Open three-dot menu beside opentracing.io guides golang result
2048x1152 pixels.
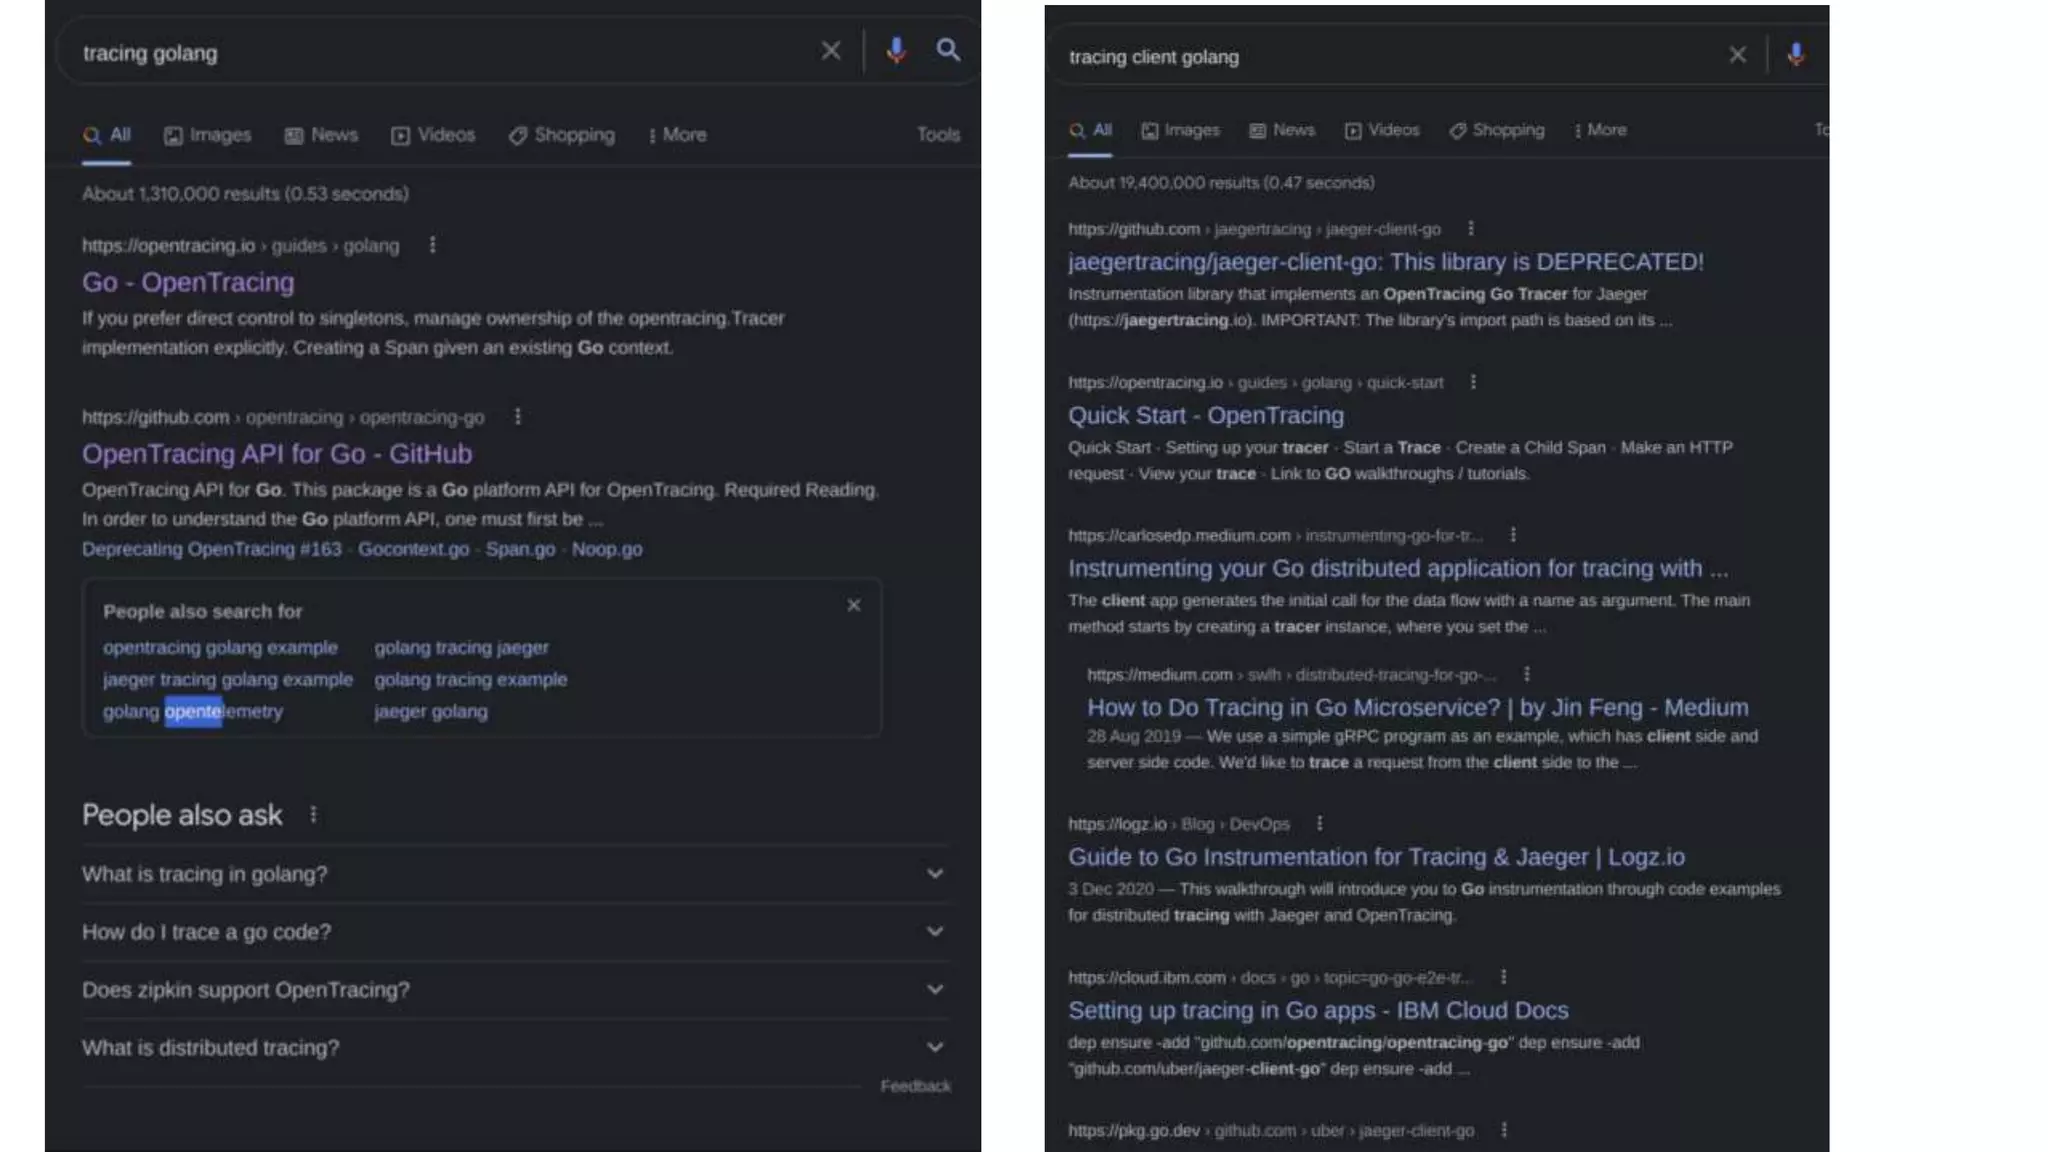(x=432, y=245)
